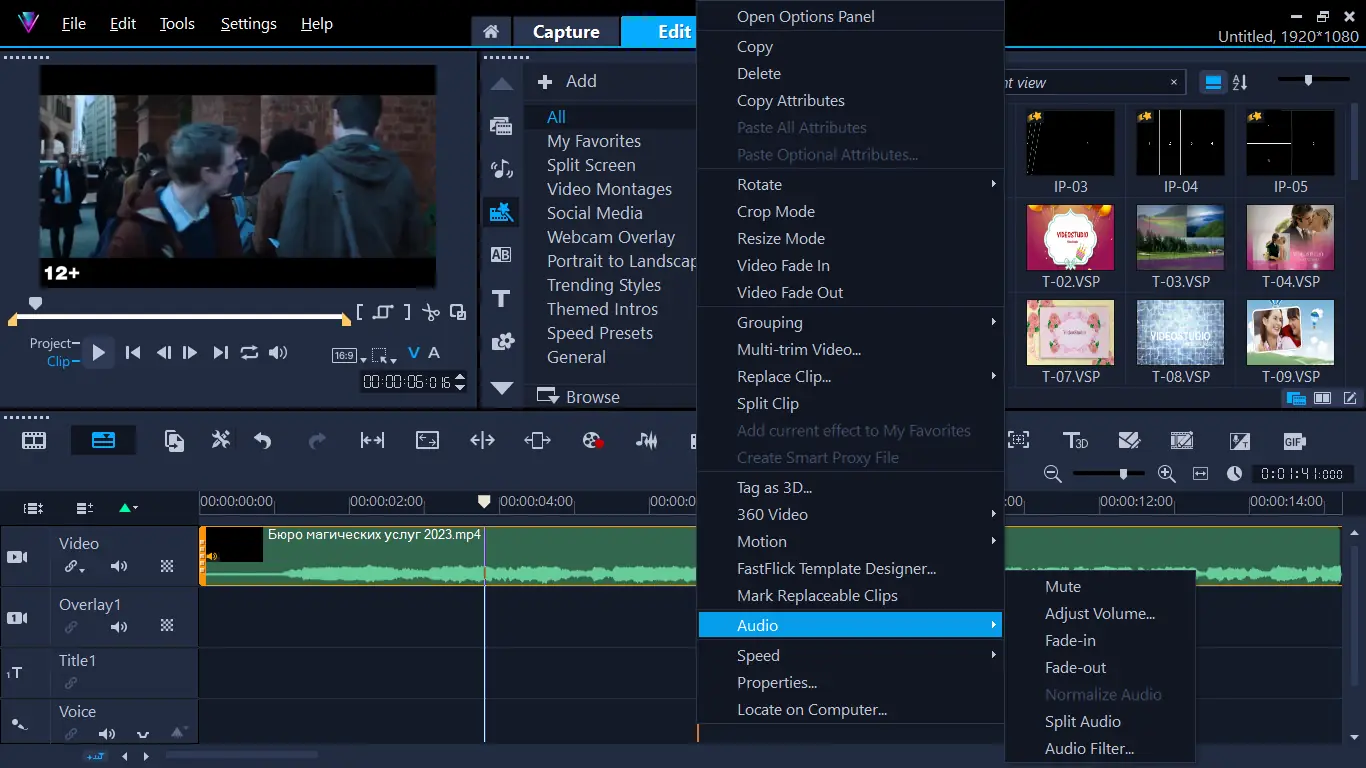
Task: Open the GIF Creator
Action: point(1293,440)
